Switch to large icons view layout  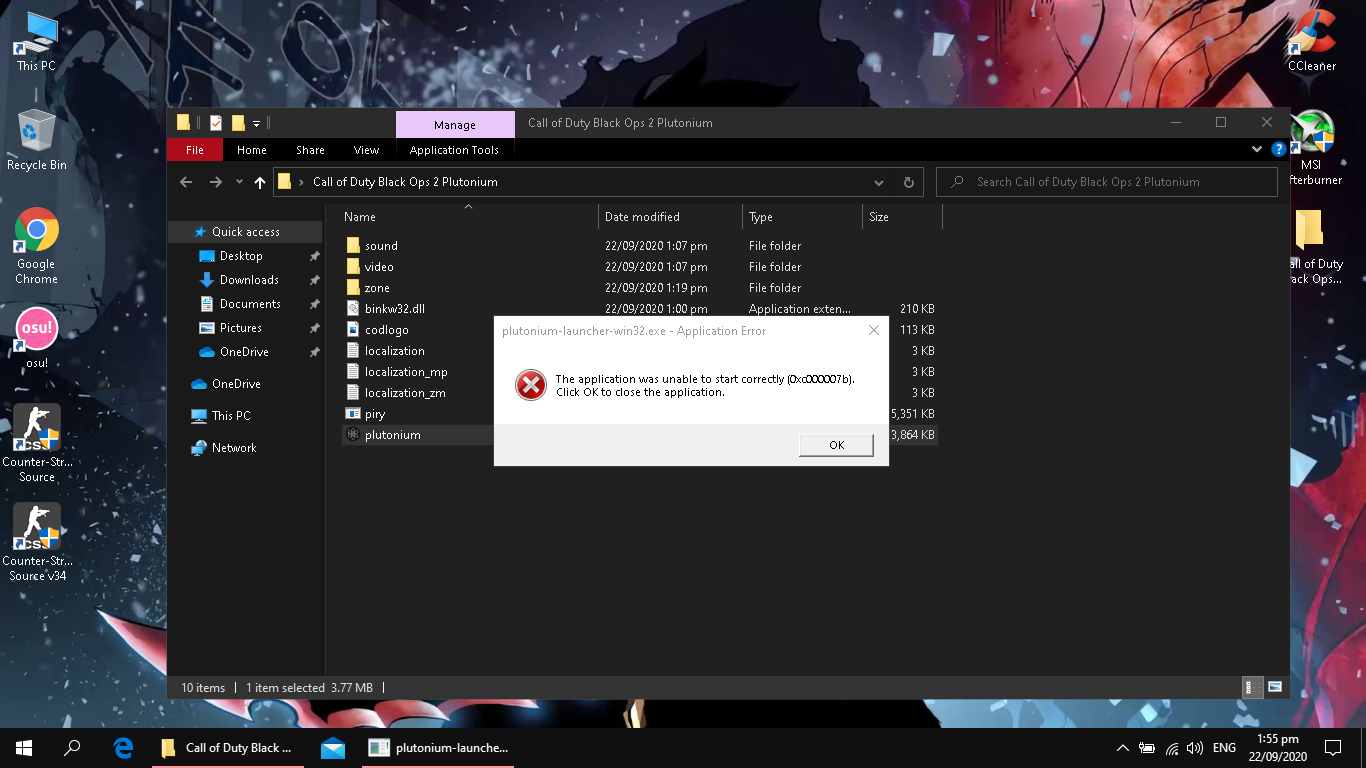(x=1274, y=687)
